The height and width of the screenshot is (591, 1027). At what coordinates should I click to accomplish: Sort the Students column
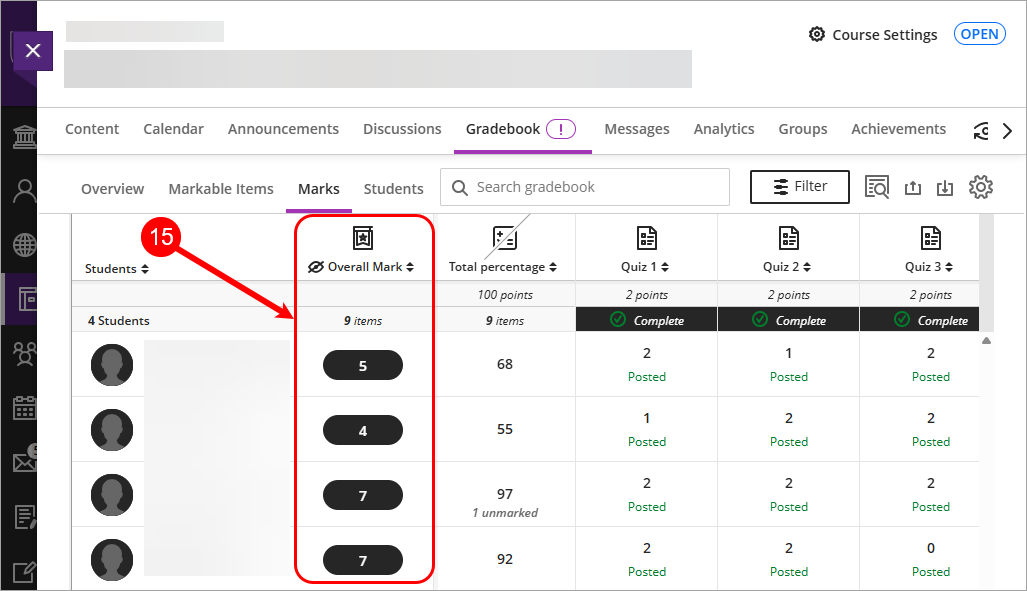coord(144,269)
